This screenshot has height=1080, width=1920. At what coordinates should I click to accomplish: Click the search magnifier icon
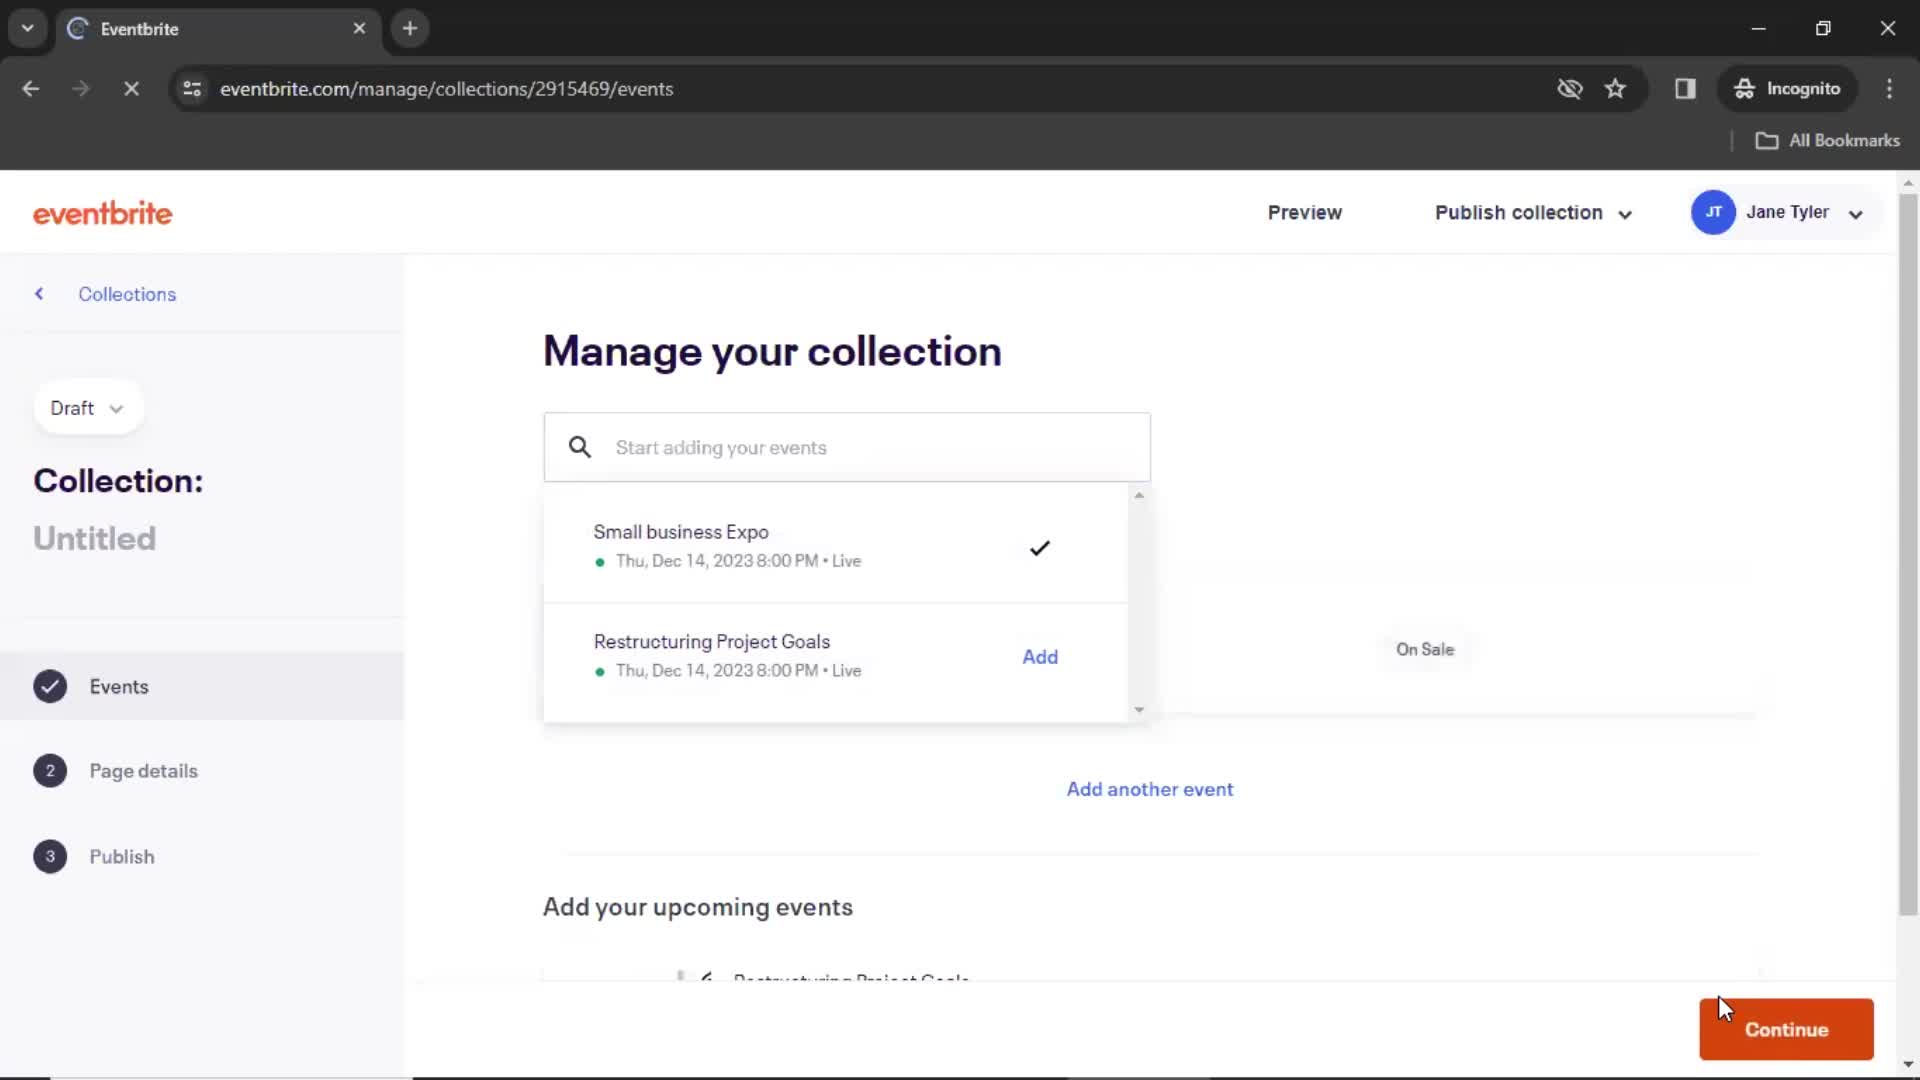[580, 447]
